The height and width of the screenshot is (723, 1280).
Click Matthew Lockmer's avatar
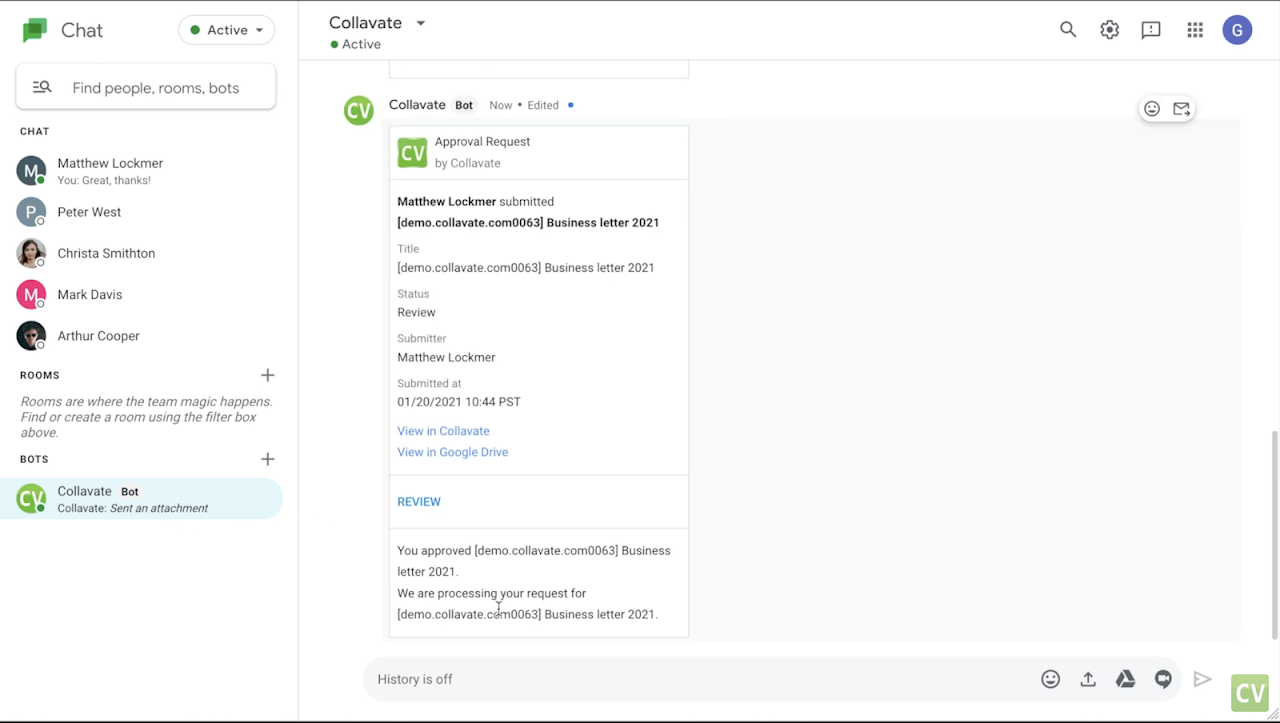pyautogui.click(x=31, y=170)
